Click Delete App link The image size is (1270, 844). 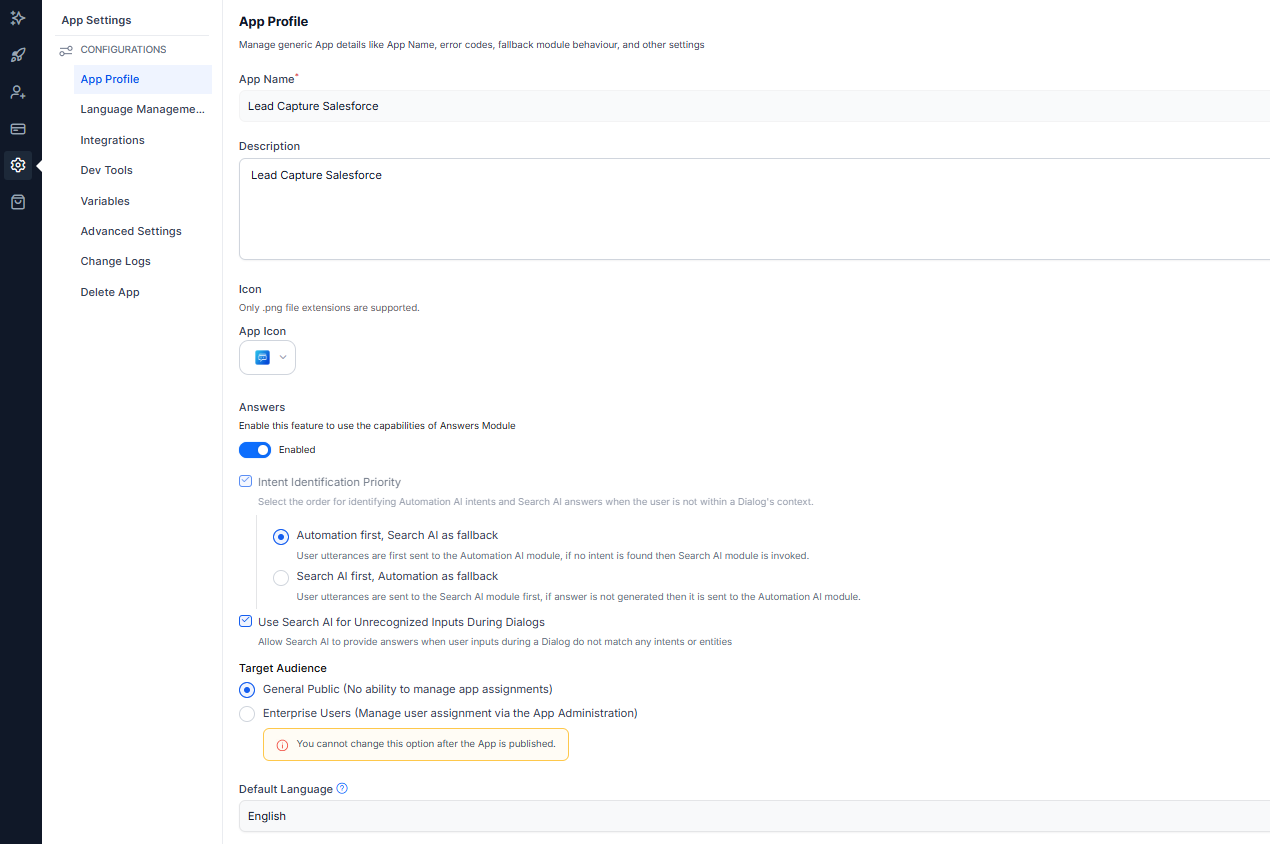click(x=110, y=292)
